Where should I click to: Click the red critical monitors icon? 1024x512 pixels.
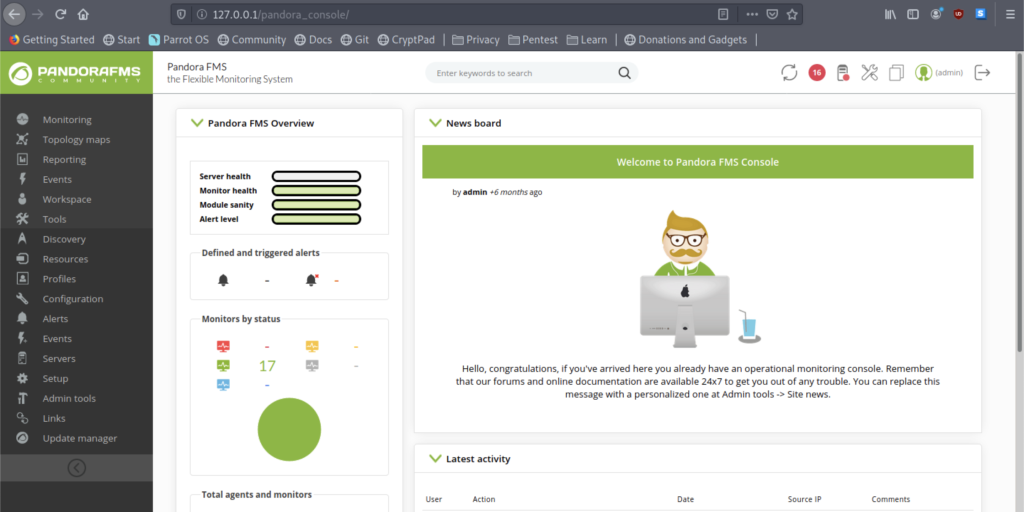223,346
